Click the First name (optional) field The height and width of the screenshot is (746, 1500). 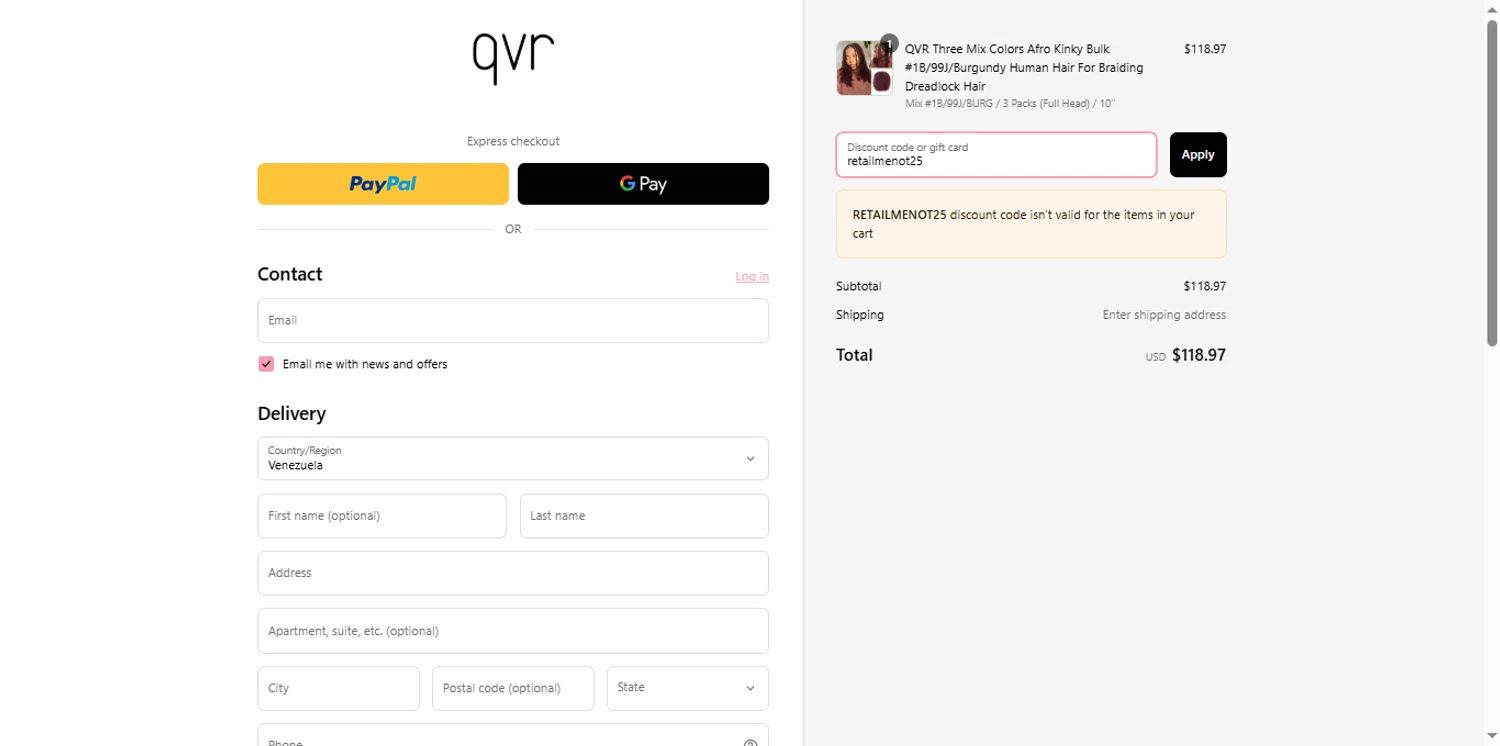[x=382, y=516]
